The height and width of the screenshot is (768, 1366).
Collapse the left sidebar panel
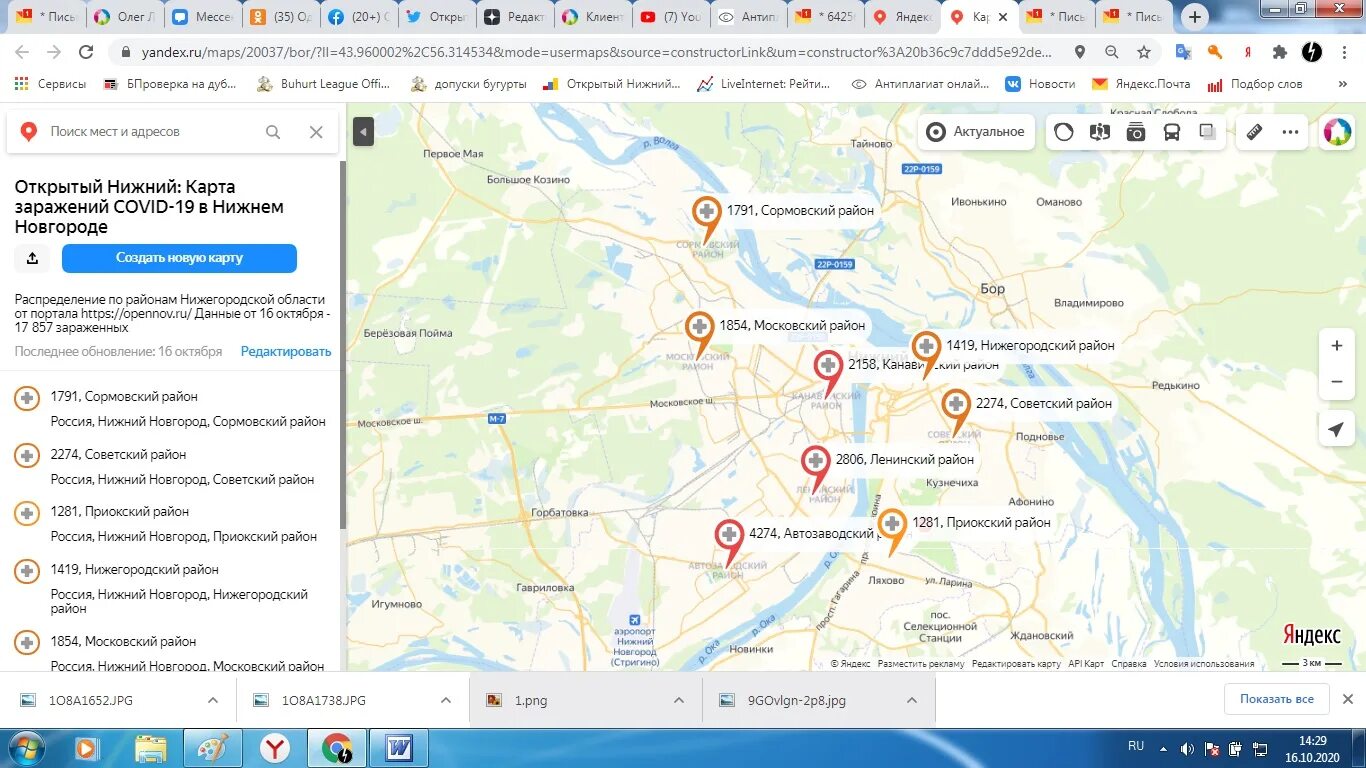(363, 131)
